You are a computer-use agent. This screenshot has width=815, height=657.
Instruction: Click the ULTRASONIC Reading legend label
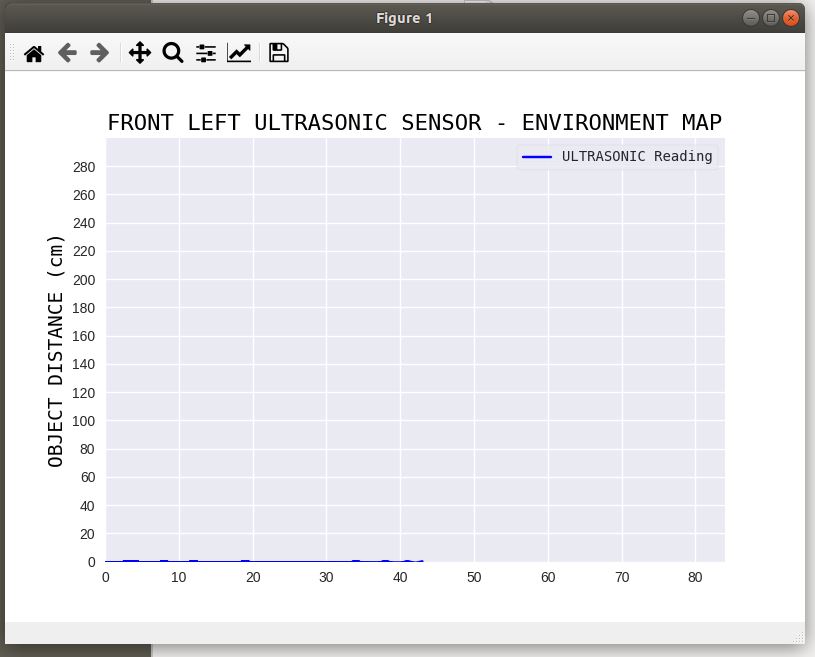coord(637,156)
